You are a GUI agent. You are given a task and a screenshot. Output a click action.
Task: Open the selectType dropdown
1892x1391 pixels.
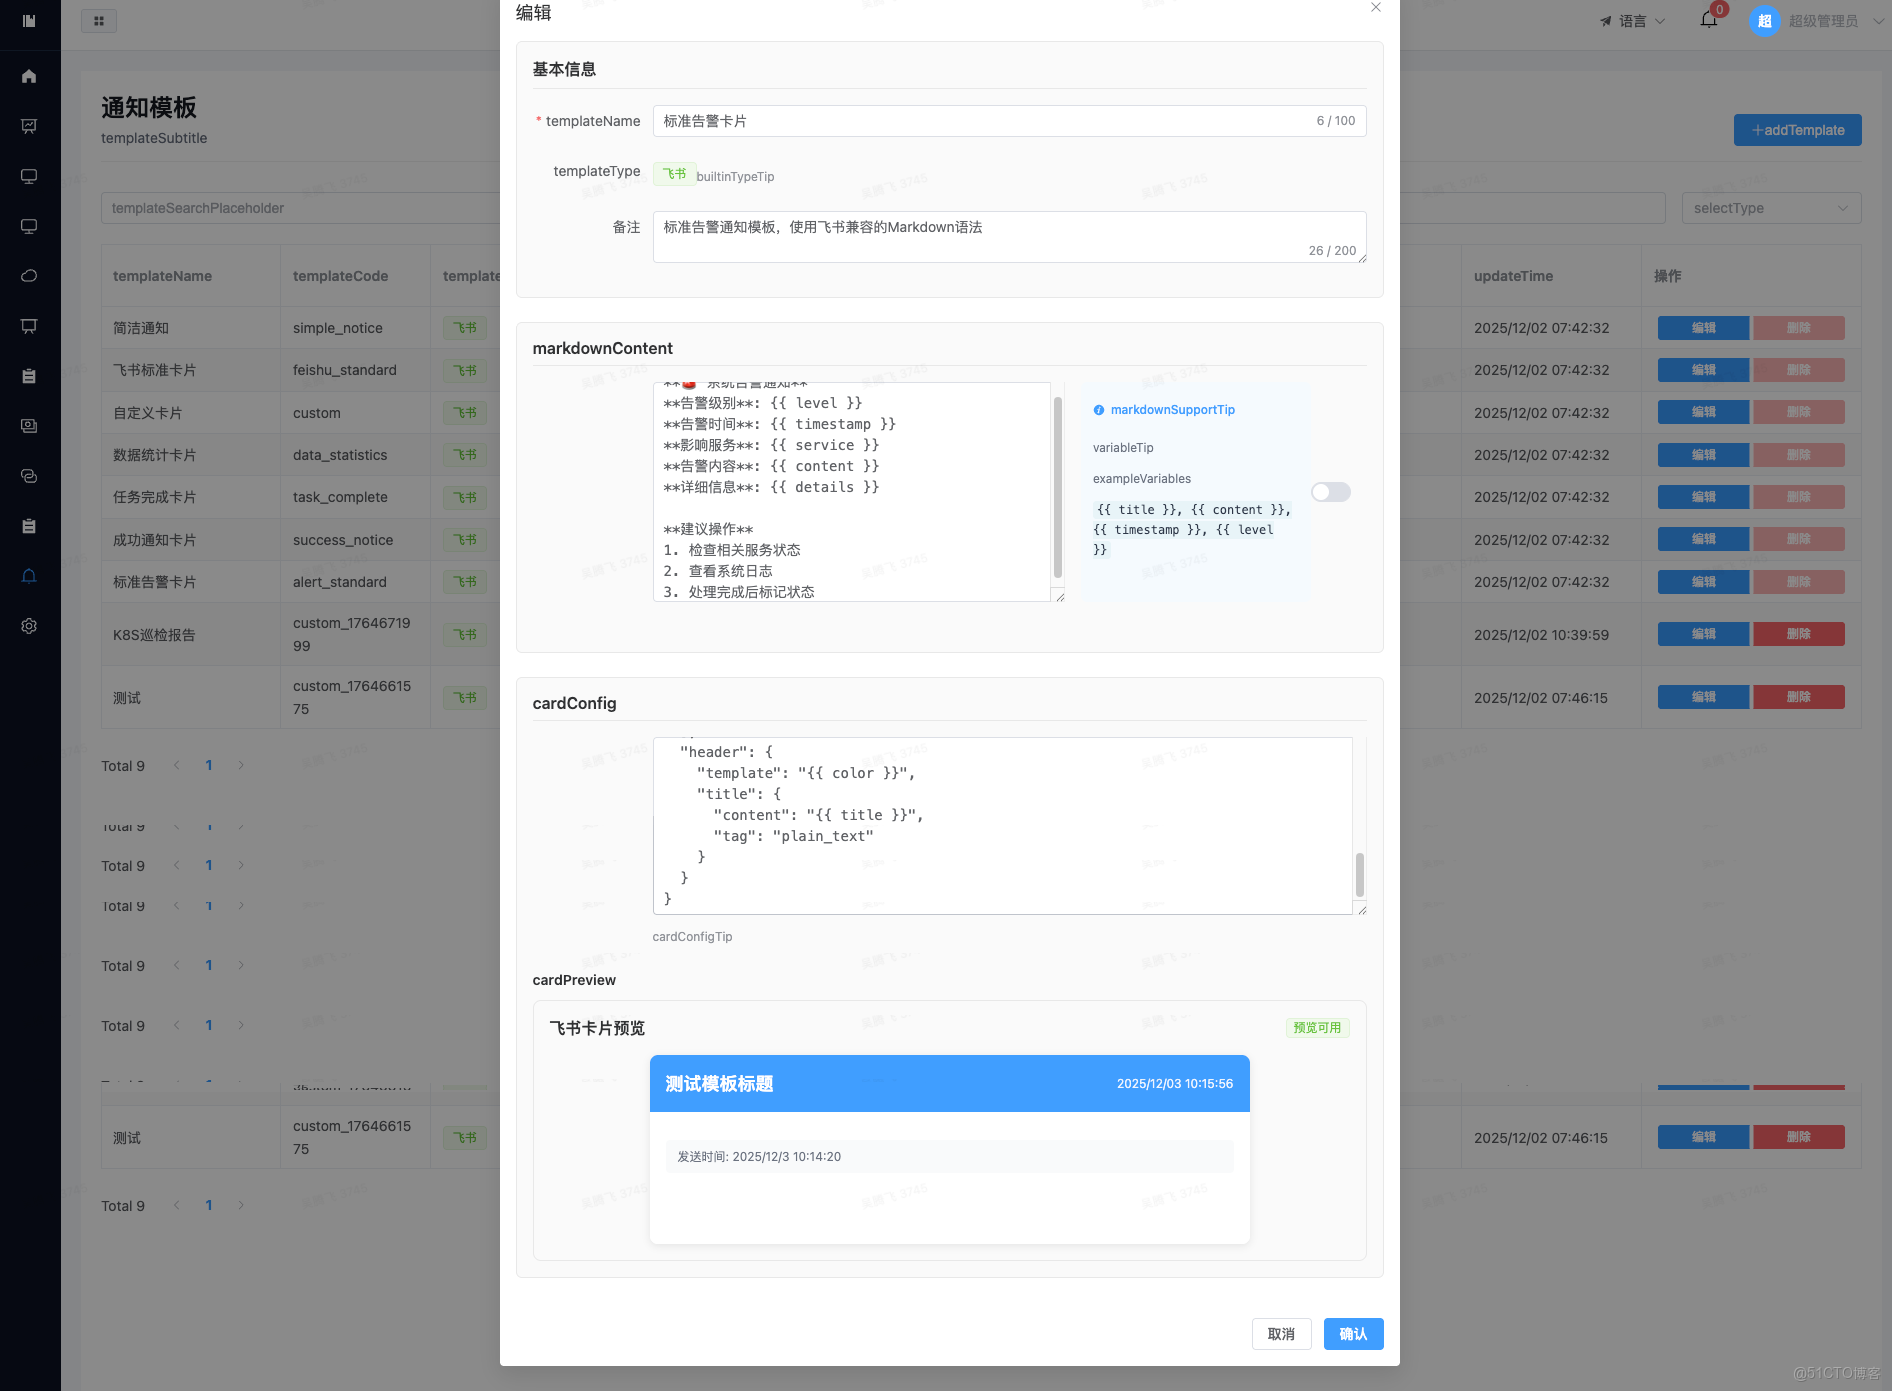[1771, 208]
